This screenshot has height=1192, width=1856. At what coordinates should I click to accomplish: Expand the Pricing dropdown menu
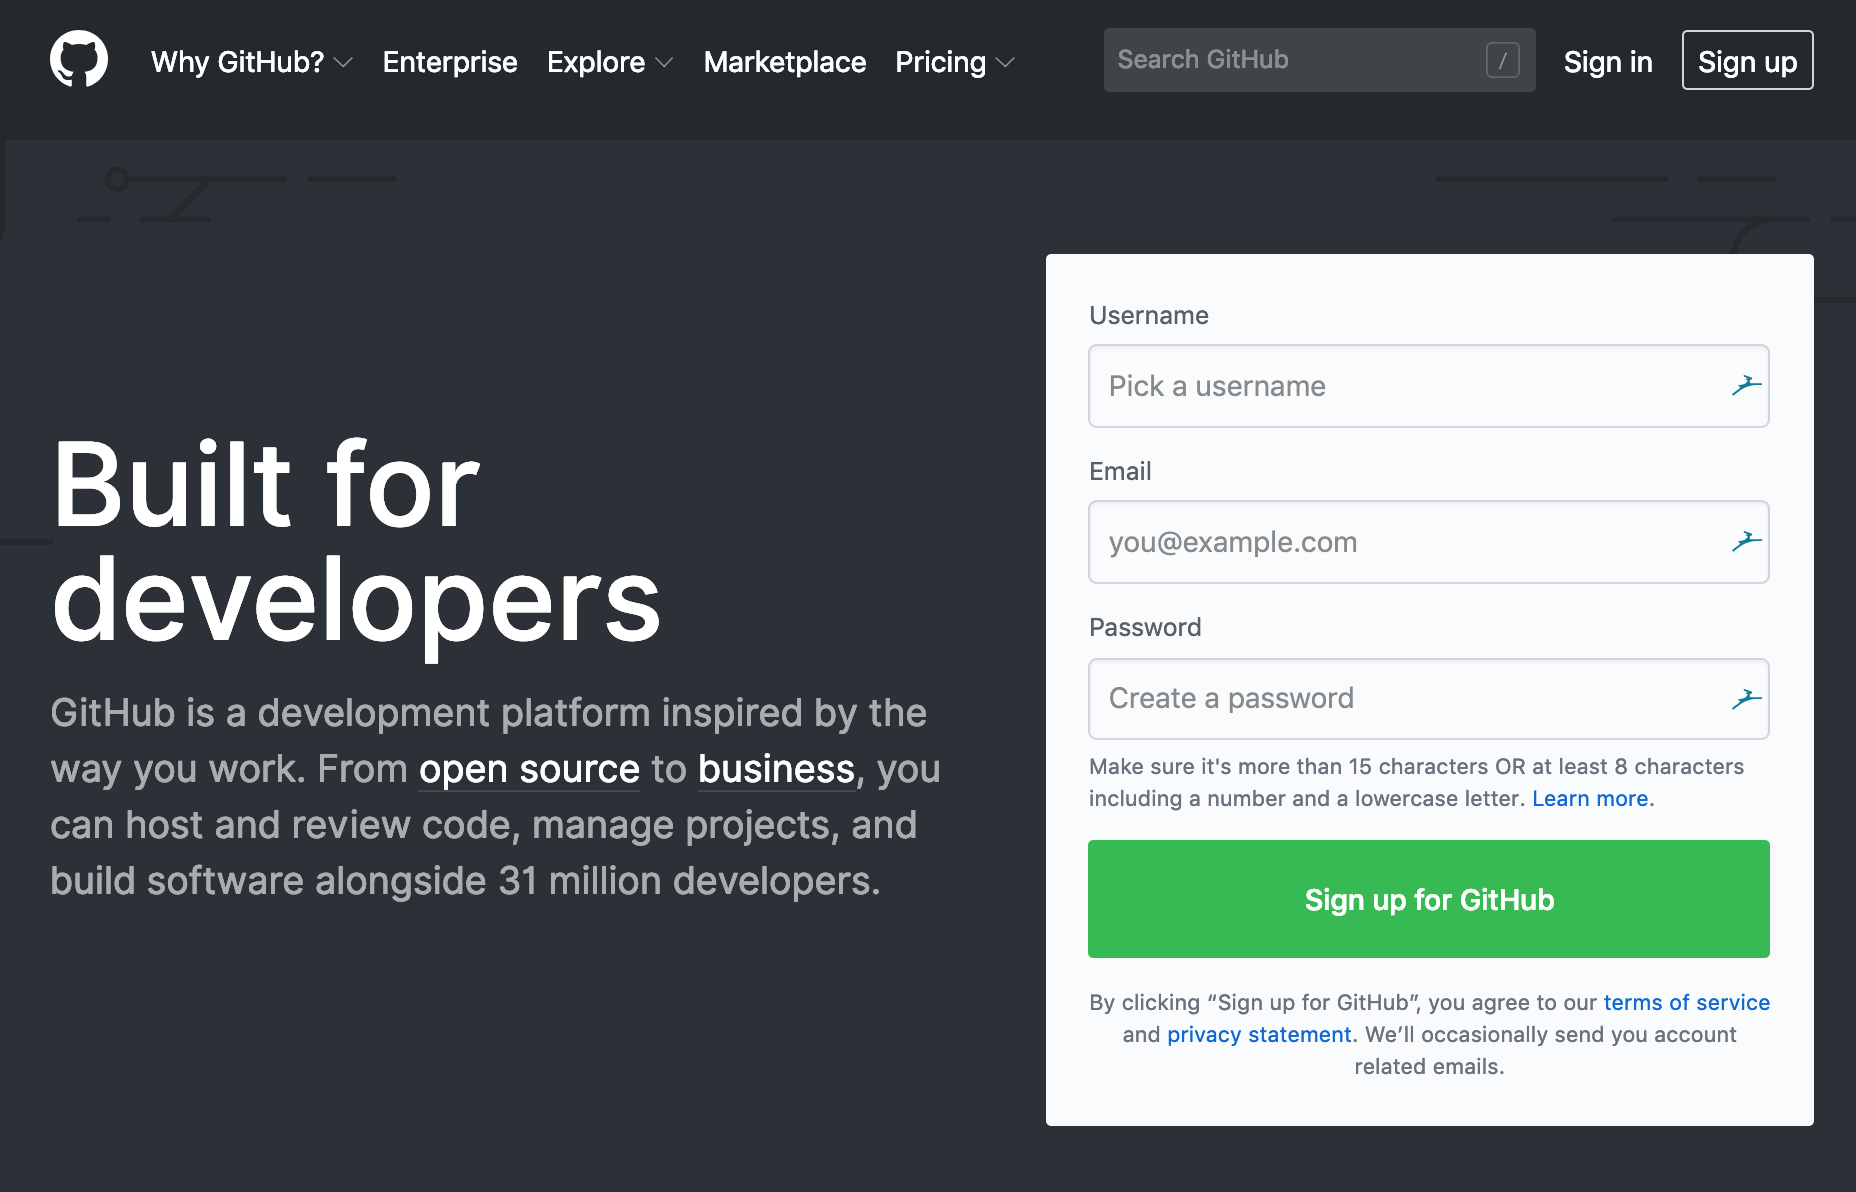point(954,62)
